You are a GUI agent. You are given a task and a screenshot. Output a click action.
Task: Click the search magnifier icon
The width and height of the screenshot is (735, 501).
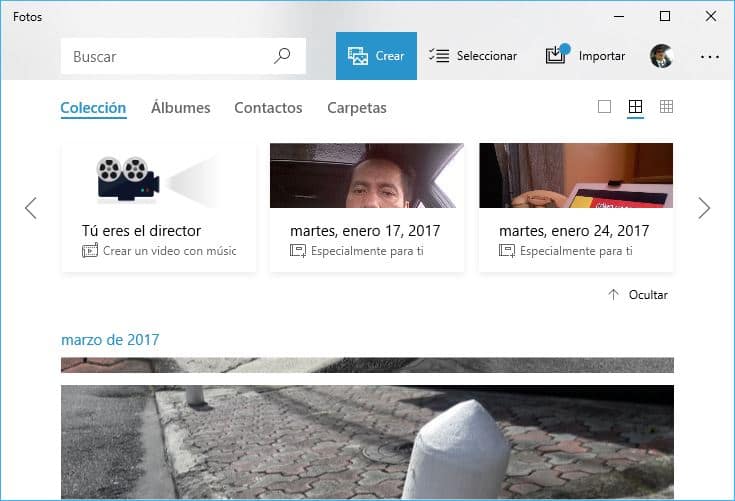282,56
